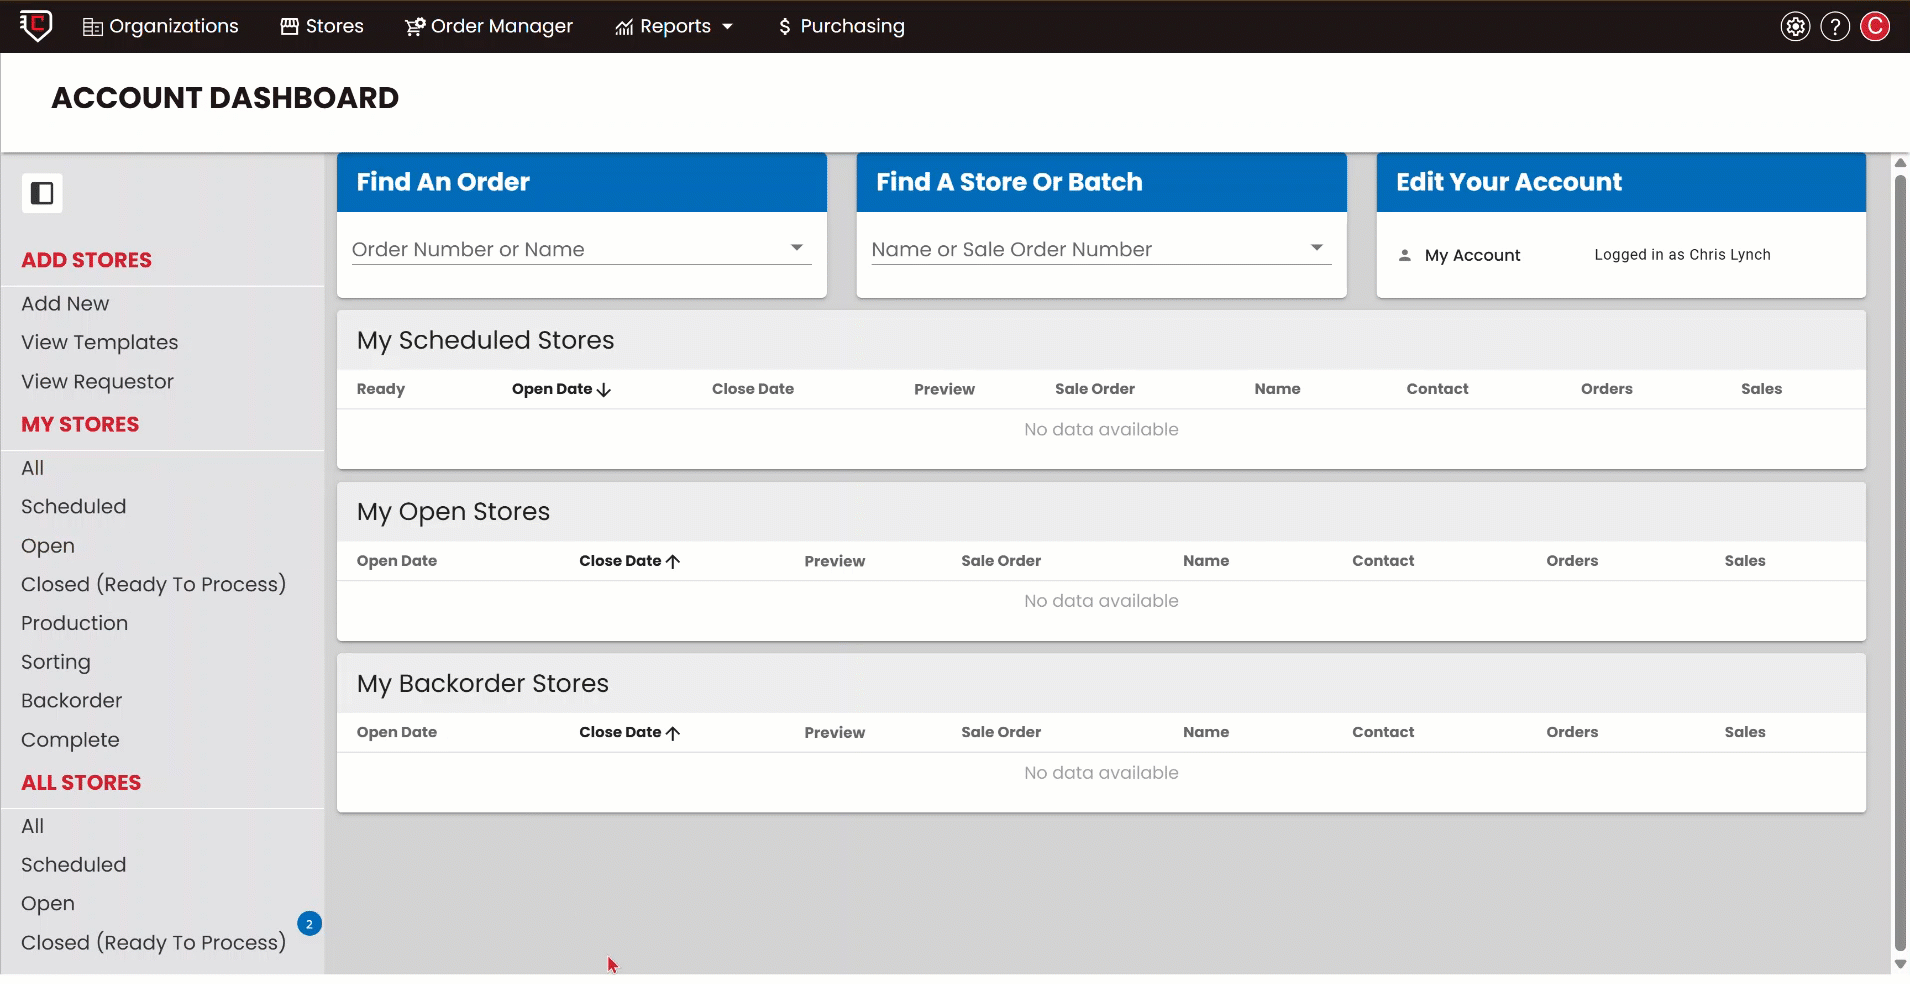Expand the Order Number or Name dropdown
Screen dimensions: 1910x984
pyautogui.click(x=797, y=248)
